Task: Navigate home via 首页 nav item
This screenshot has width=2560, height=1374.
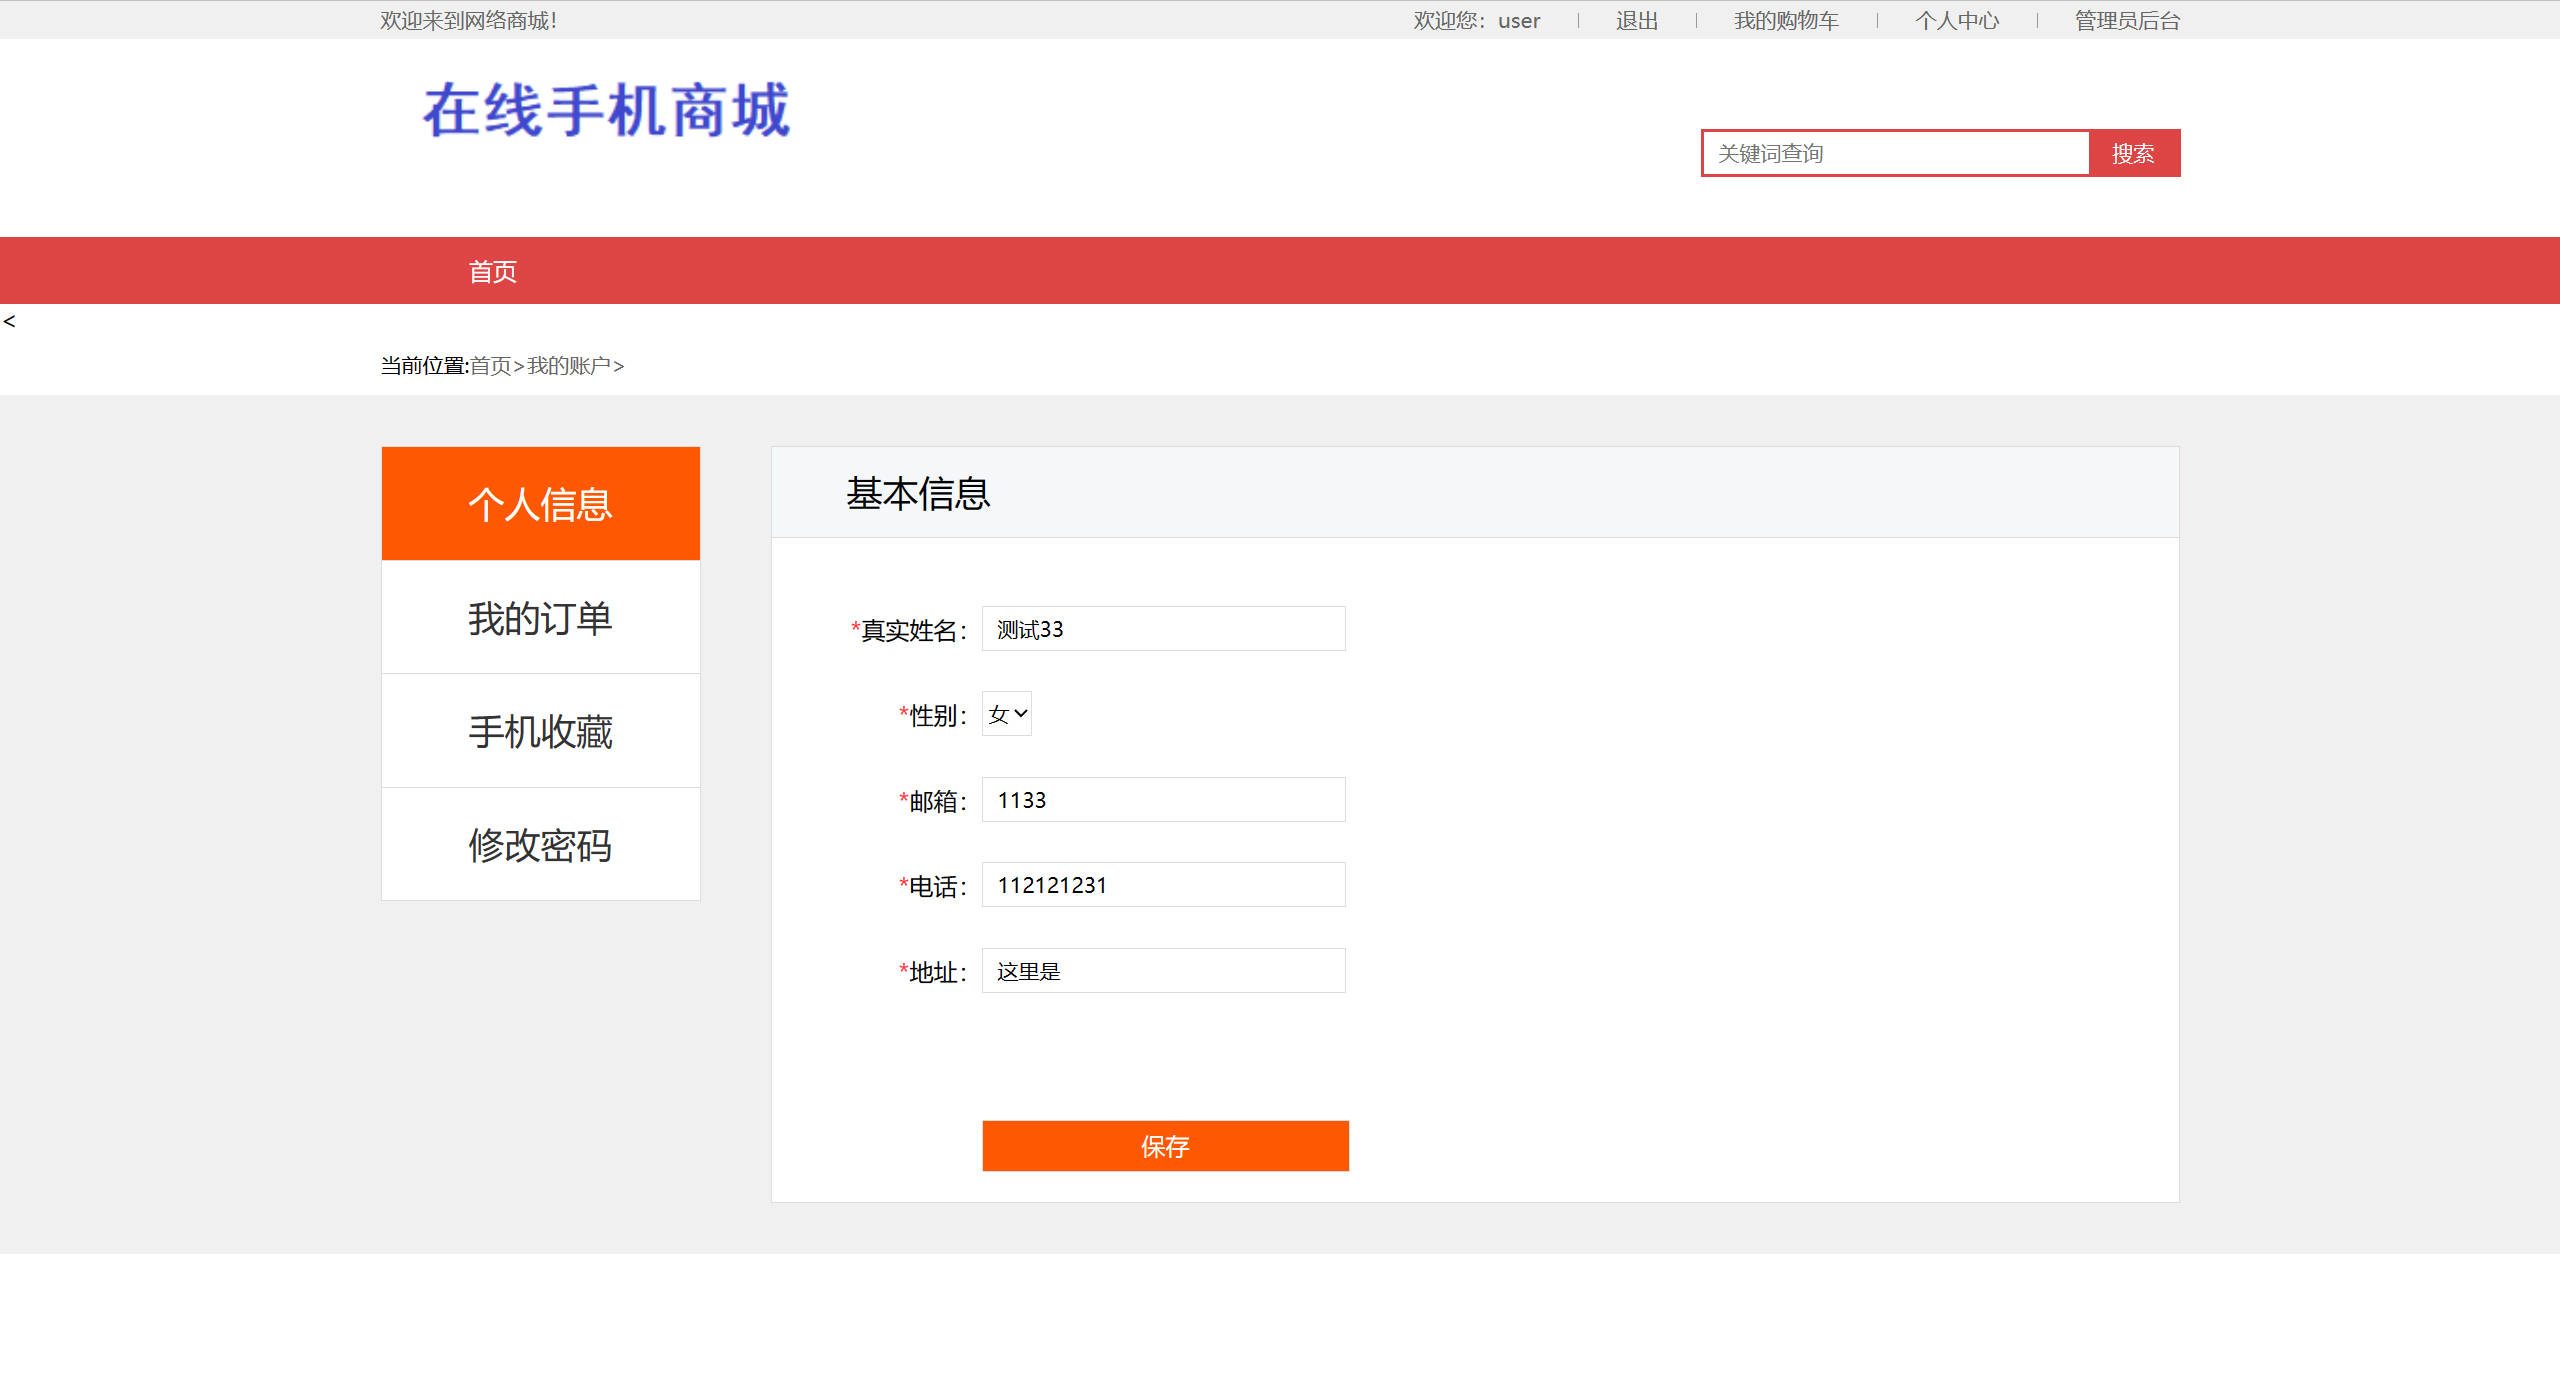Action: point(493,270)
